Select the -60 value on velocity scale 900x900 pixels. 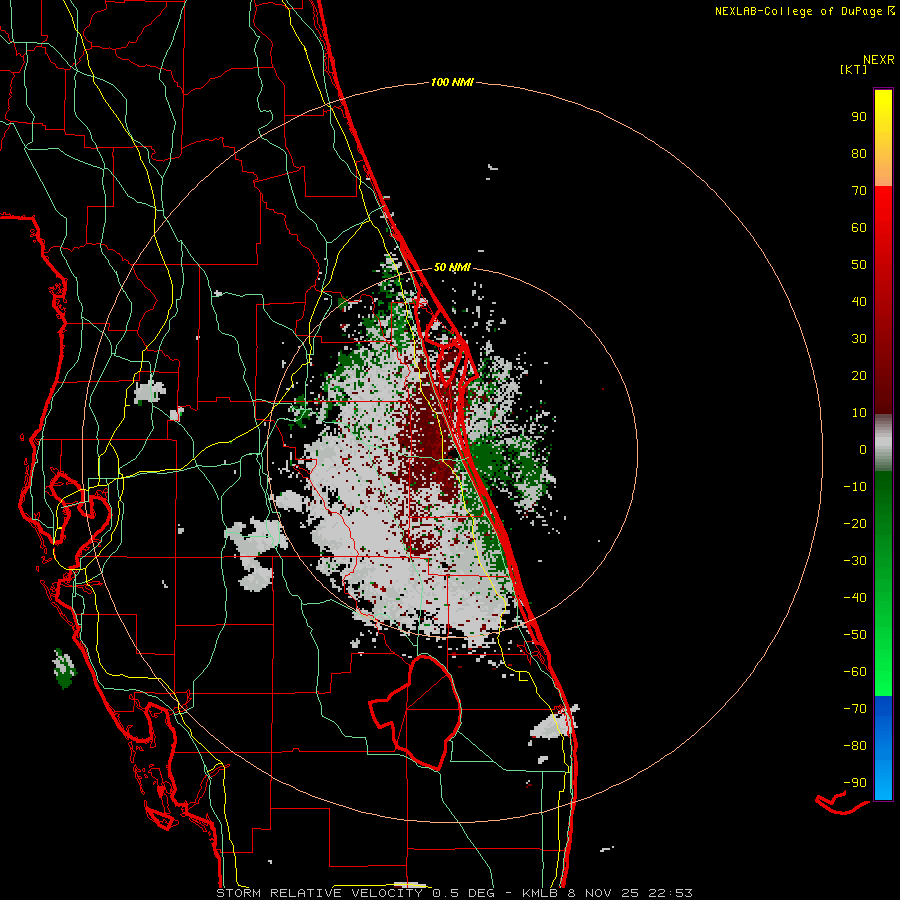pyautogui.click(x=855, y=672)
